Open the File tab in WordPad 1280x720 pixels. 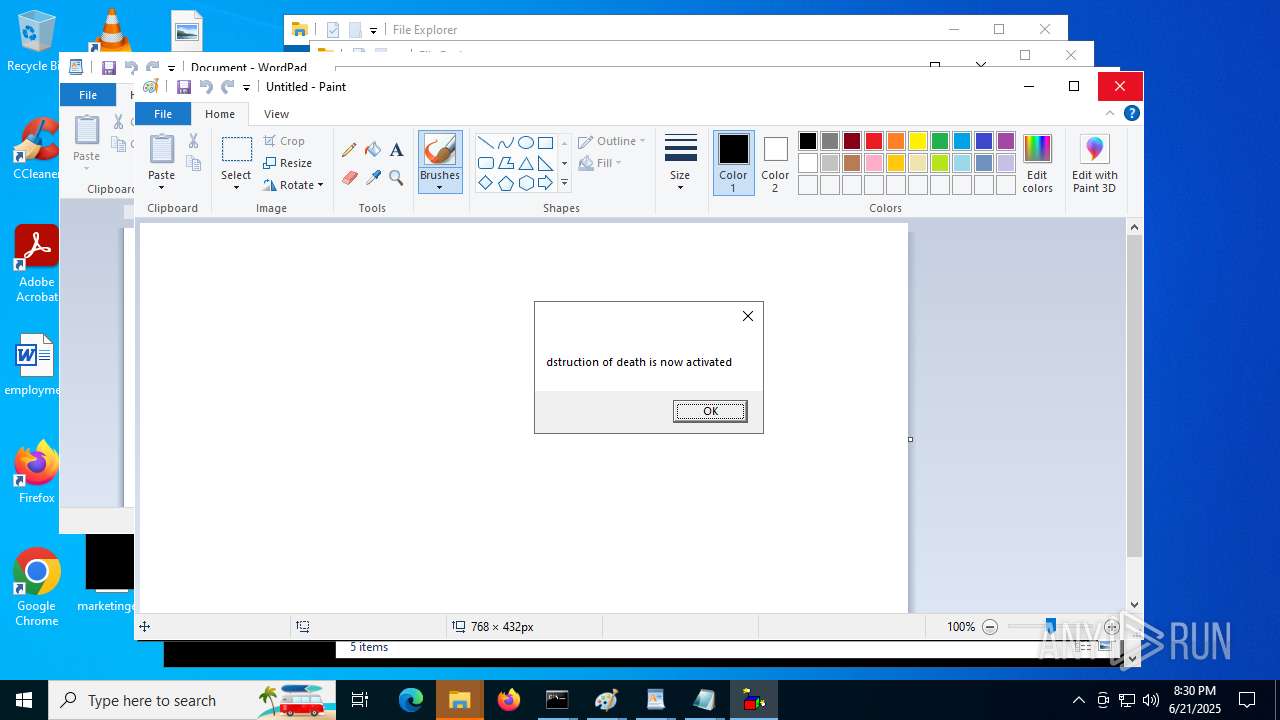tap(88, 95)
